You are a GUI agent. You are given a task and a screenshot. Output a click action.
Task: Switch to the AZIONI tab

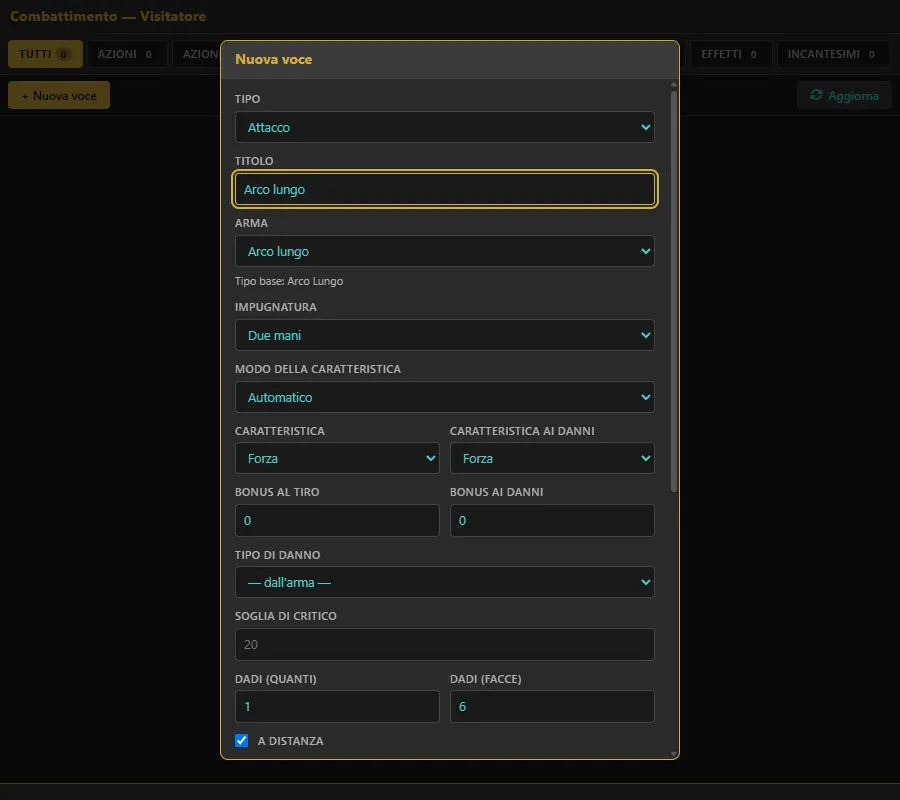(x=126, y=54)
